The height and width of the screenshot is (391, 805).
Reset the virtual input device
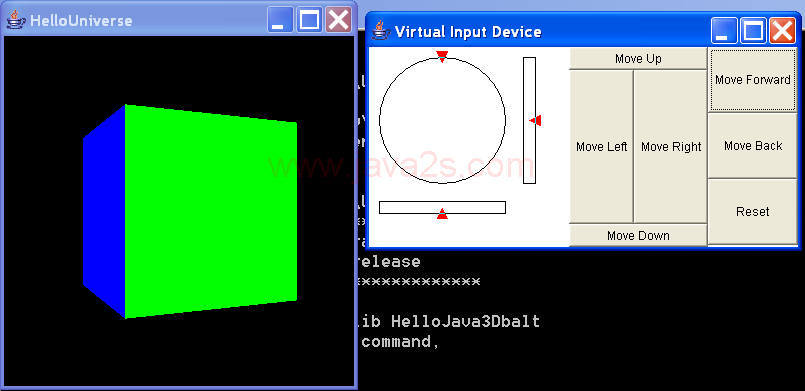pyautogui.click(x=753, y=211)
